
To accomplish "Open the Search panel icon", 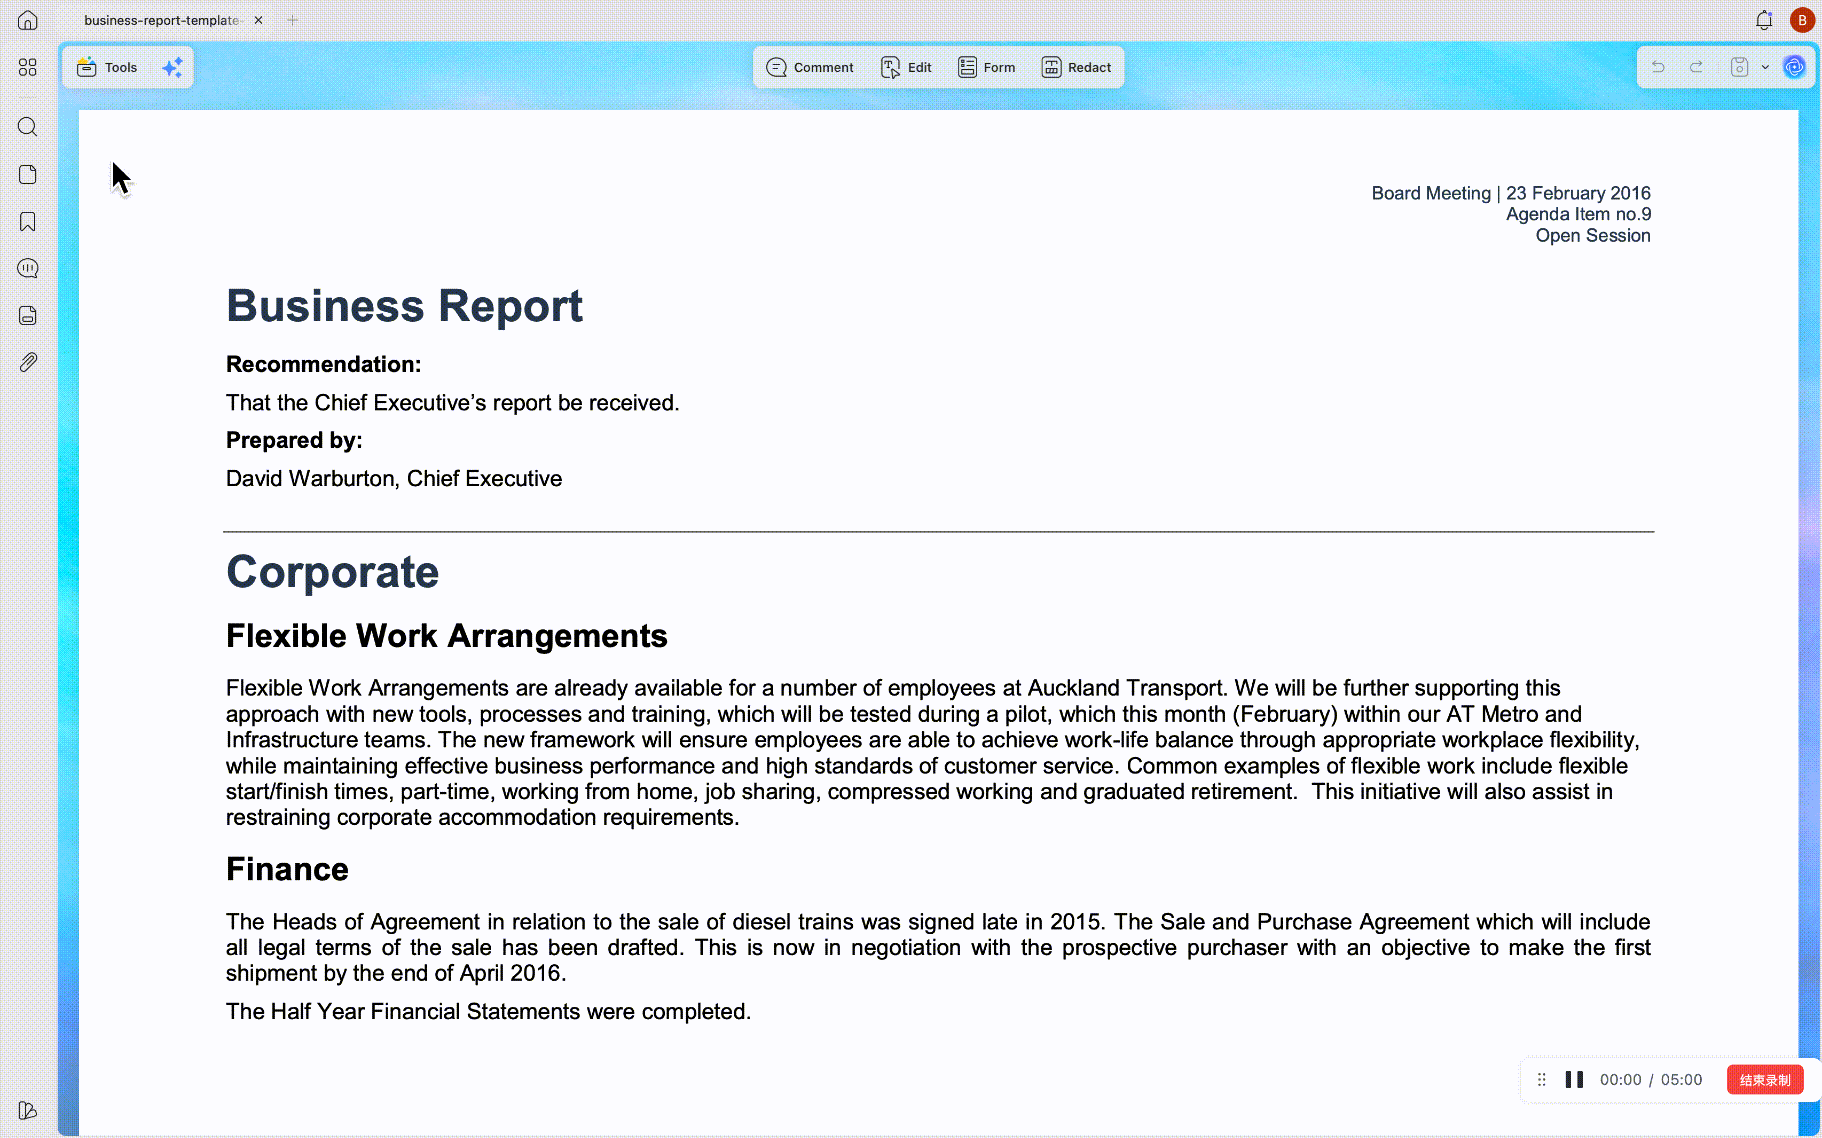I will [28, 127].
